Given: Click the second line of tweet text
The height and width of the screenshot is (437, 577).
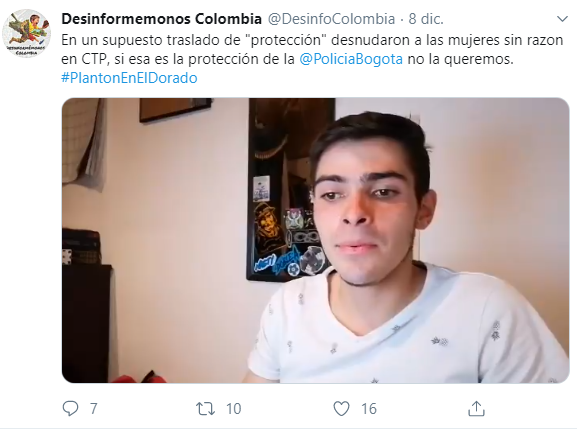Looking at the screenshot, I should coord(287,59).
